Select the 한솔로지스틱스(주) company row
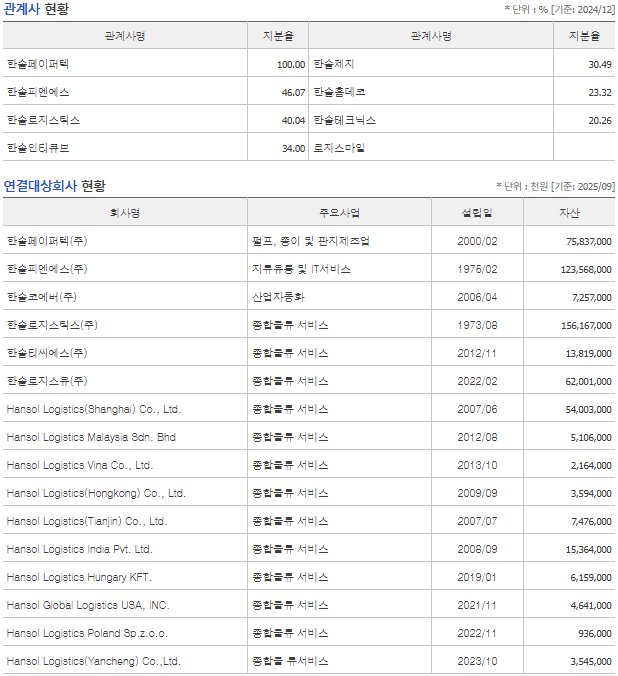This screenshot has width=618, height=676. [x=52, y=325]
